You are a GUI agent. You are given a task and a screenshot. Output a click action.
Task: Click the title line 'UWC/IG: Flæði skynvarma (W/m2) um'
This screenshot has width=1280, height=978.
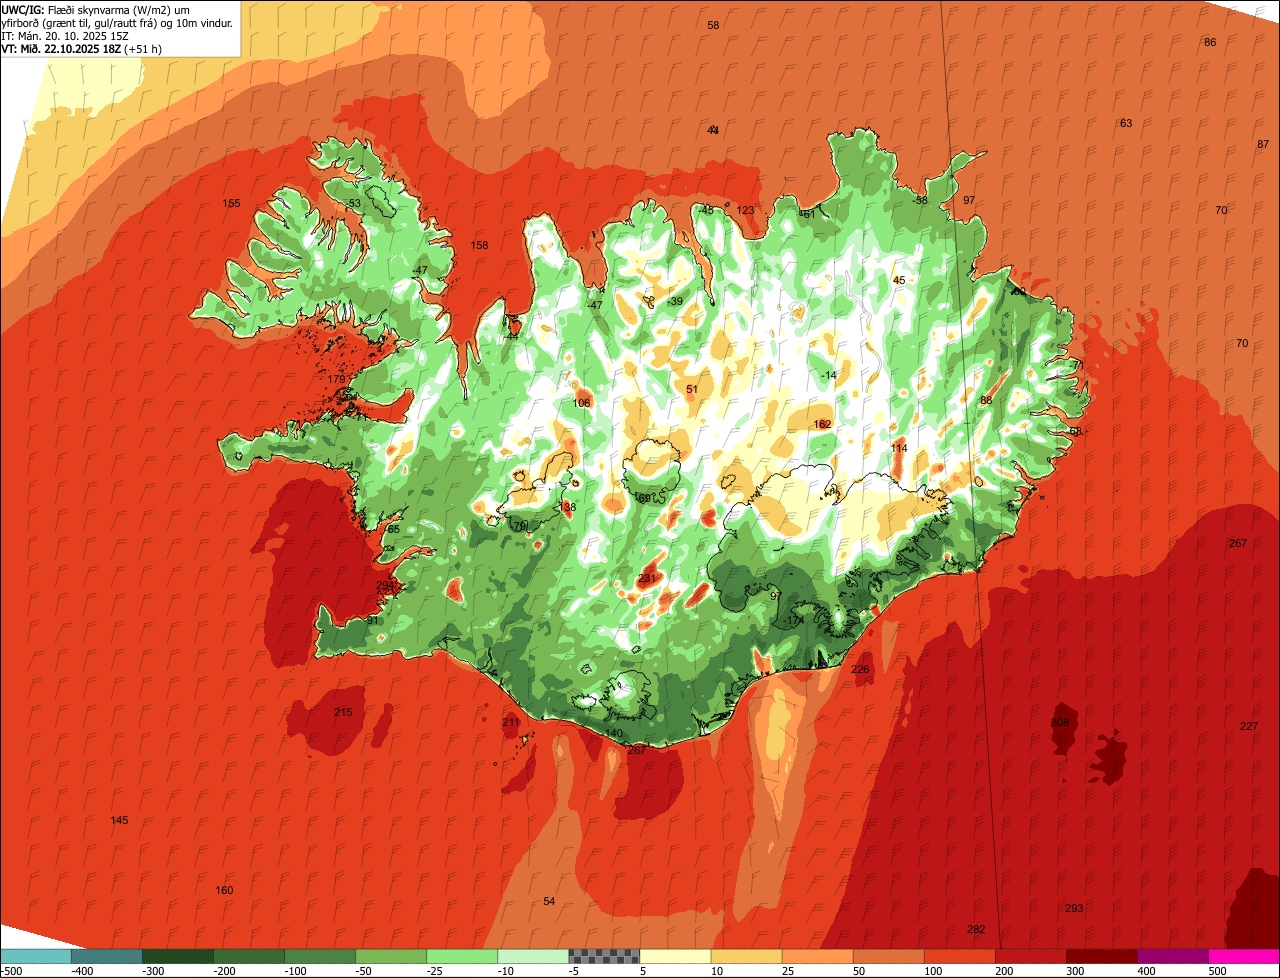tap(96, 9)
